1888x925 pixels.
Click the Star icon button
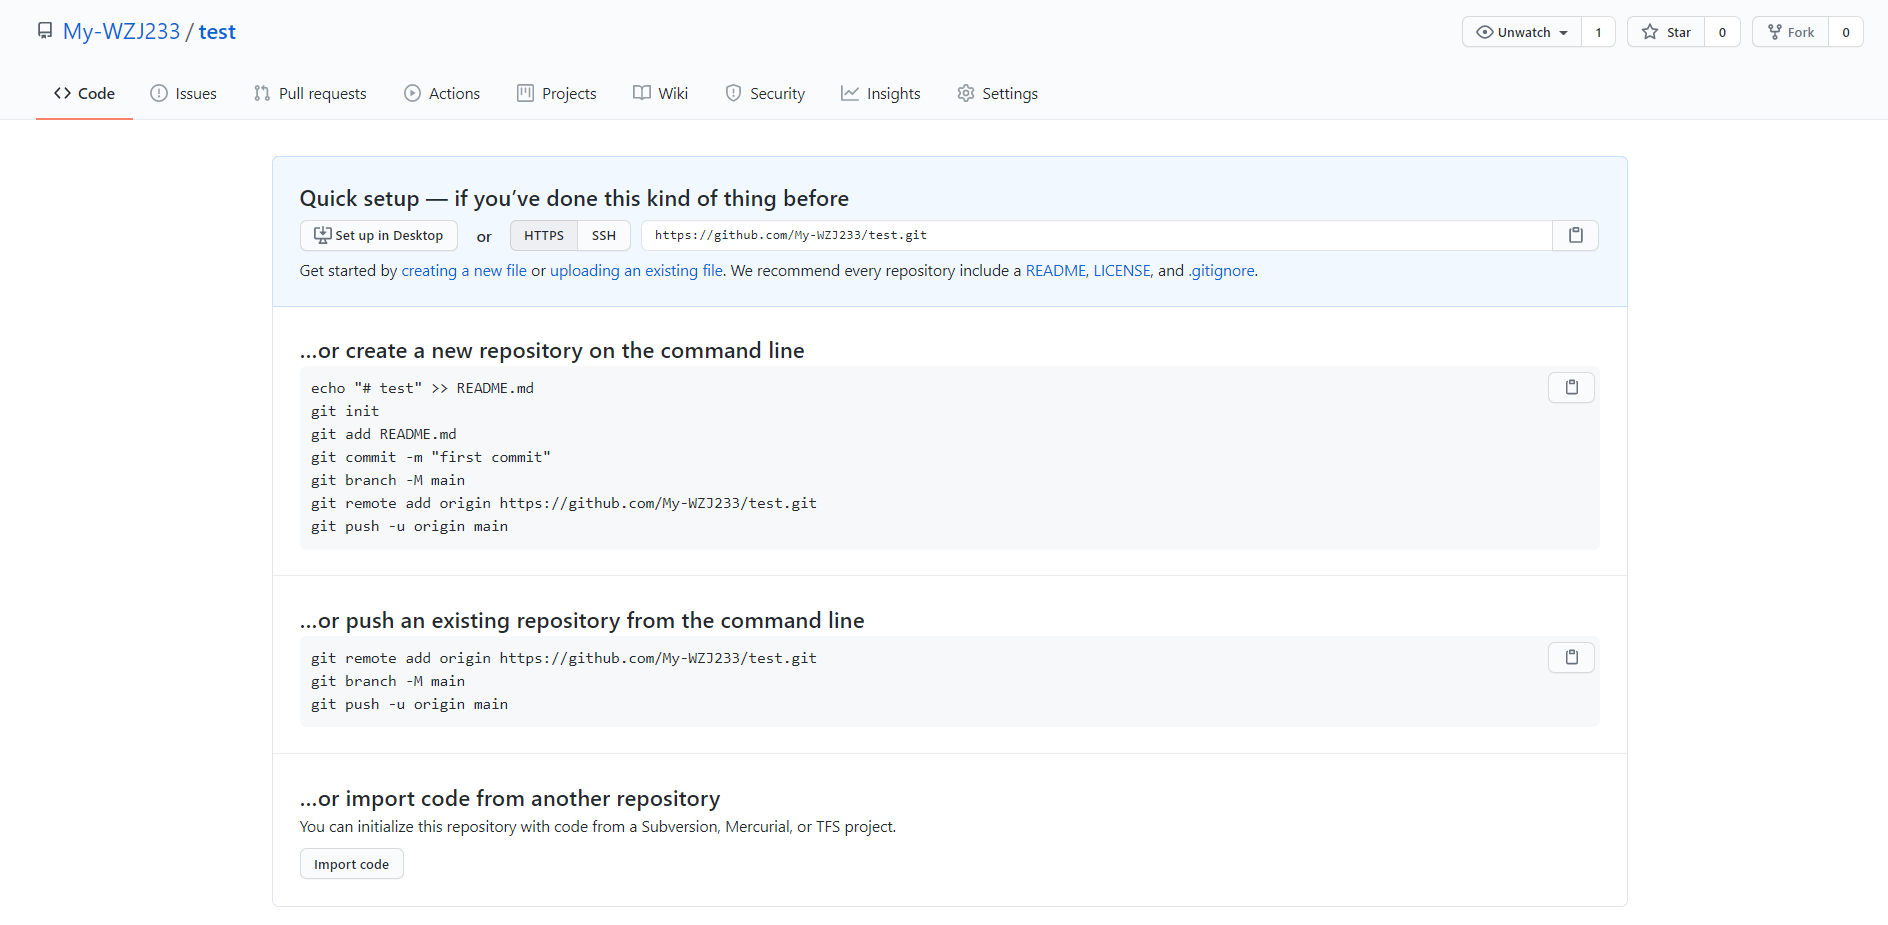tap(1666, 32)
